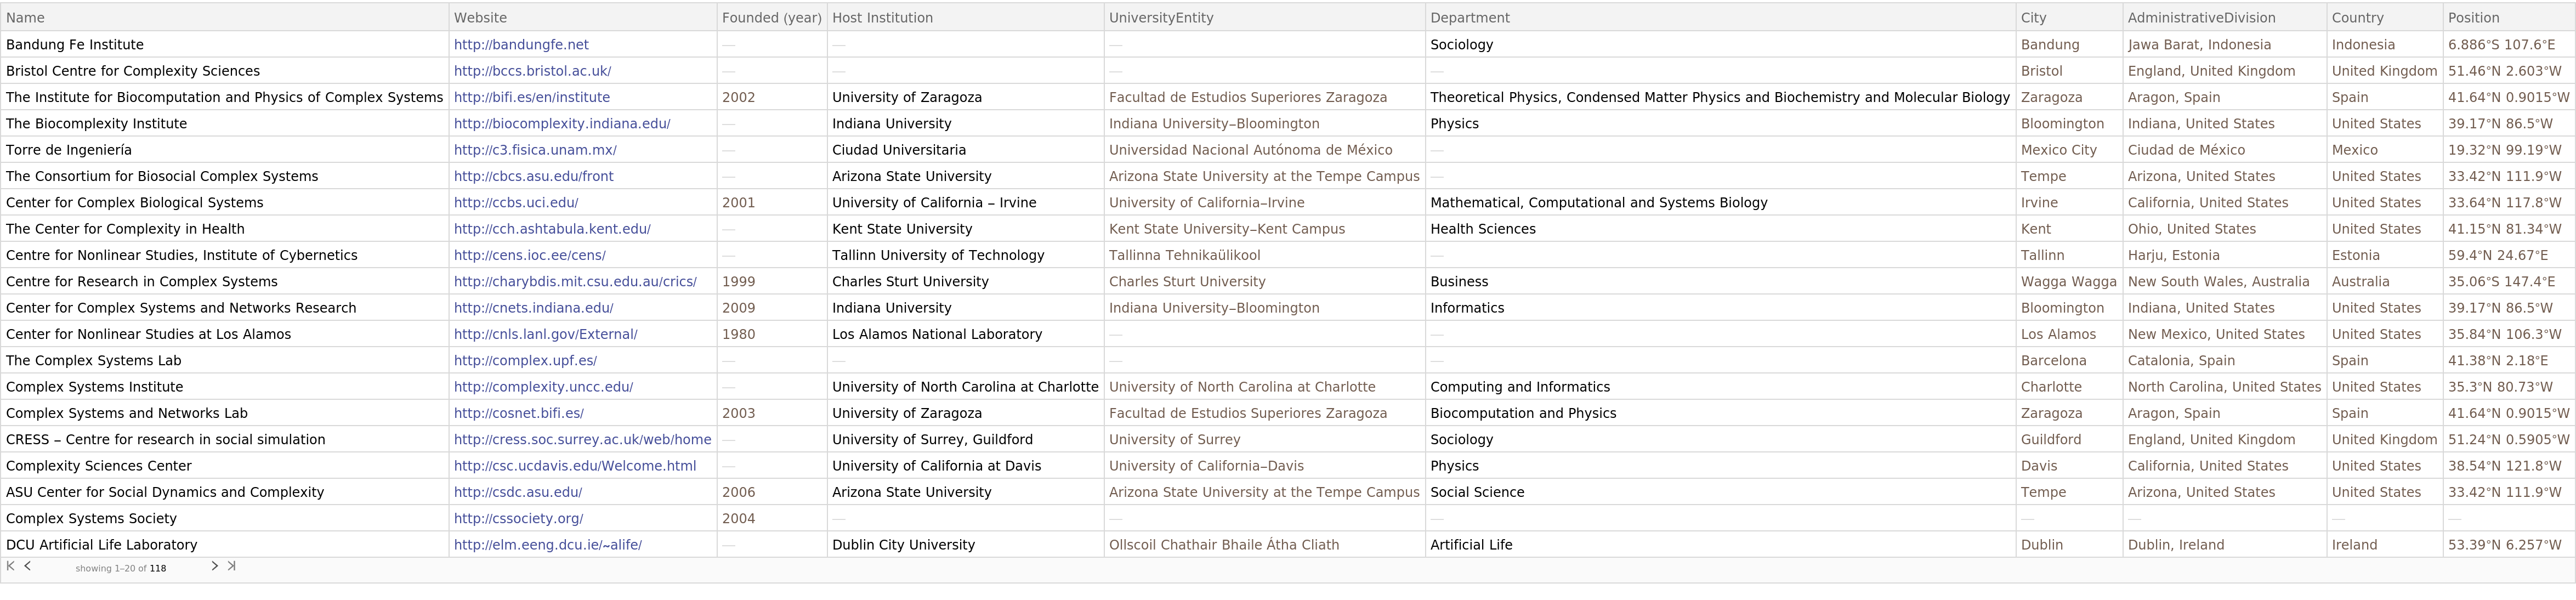Click the Host Institution column header
2576x600 pixels.
click(882, 18)
